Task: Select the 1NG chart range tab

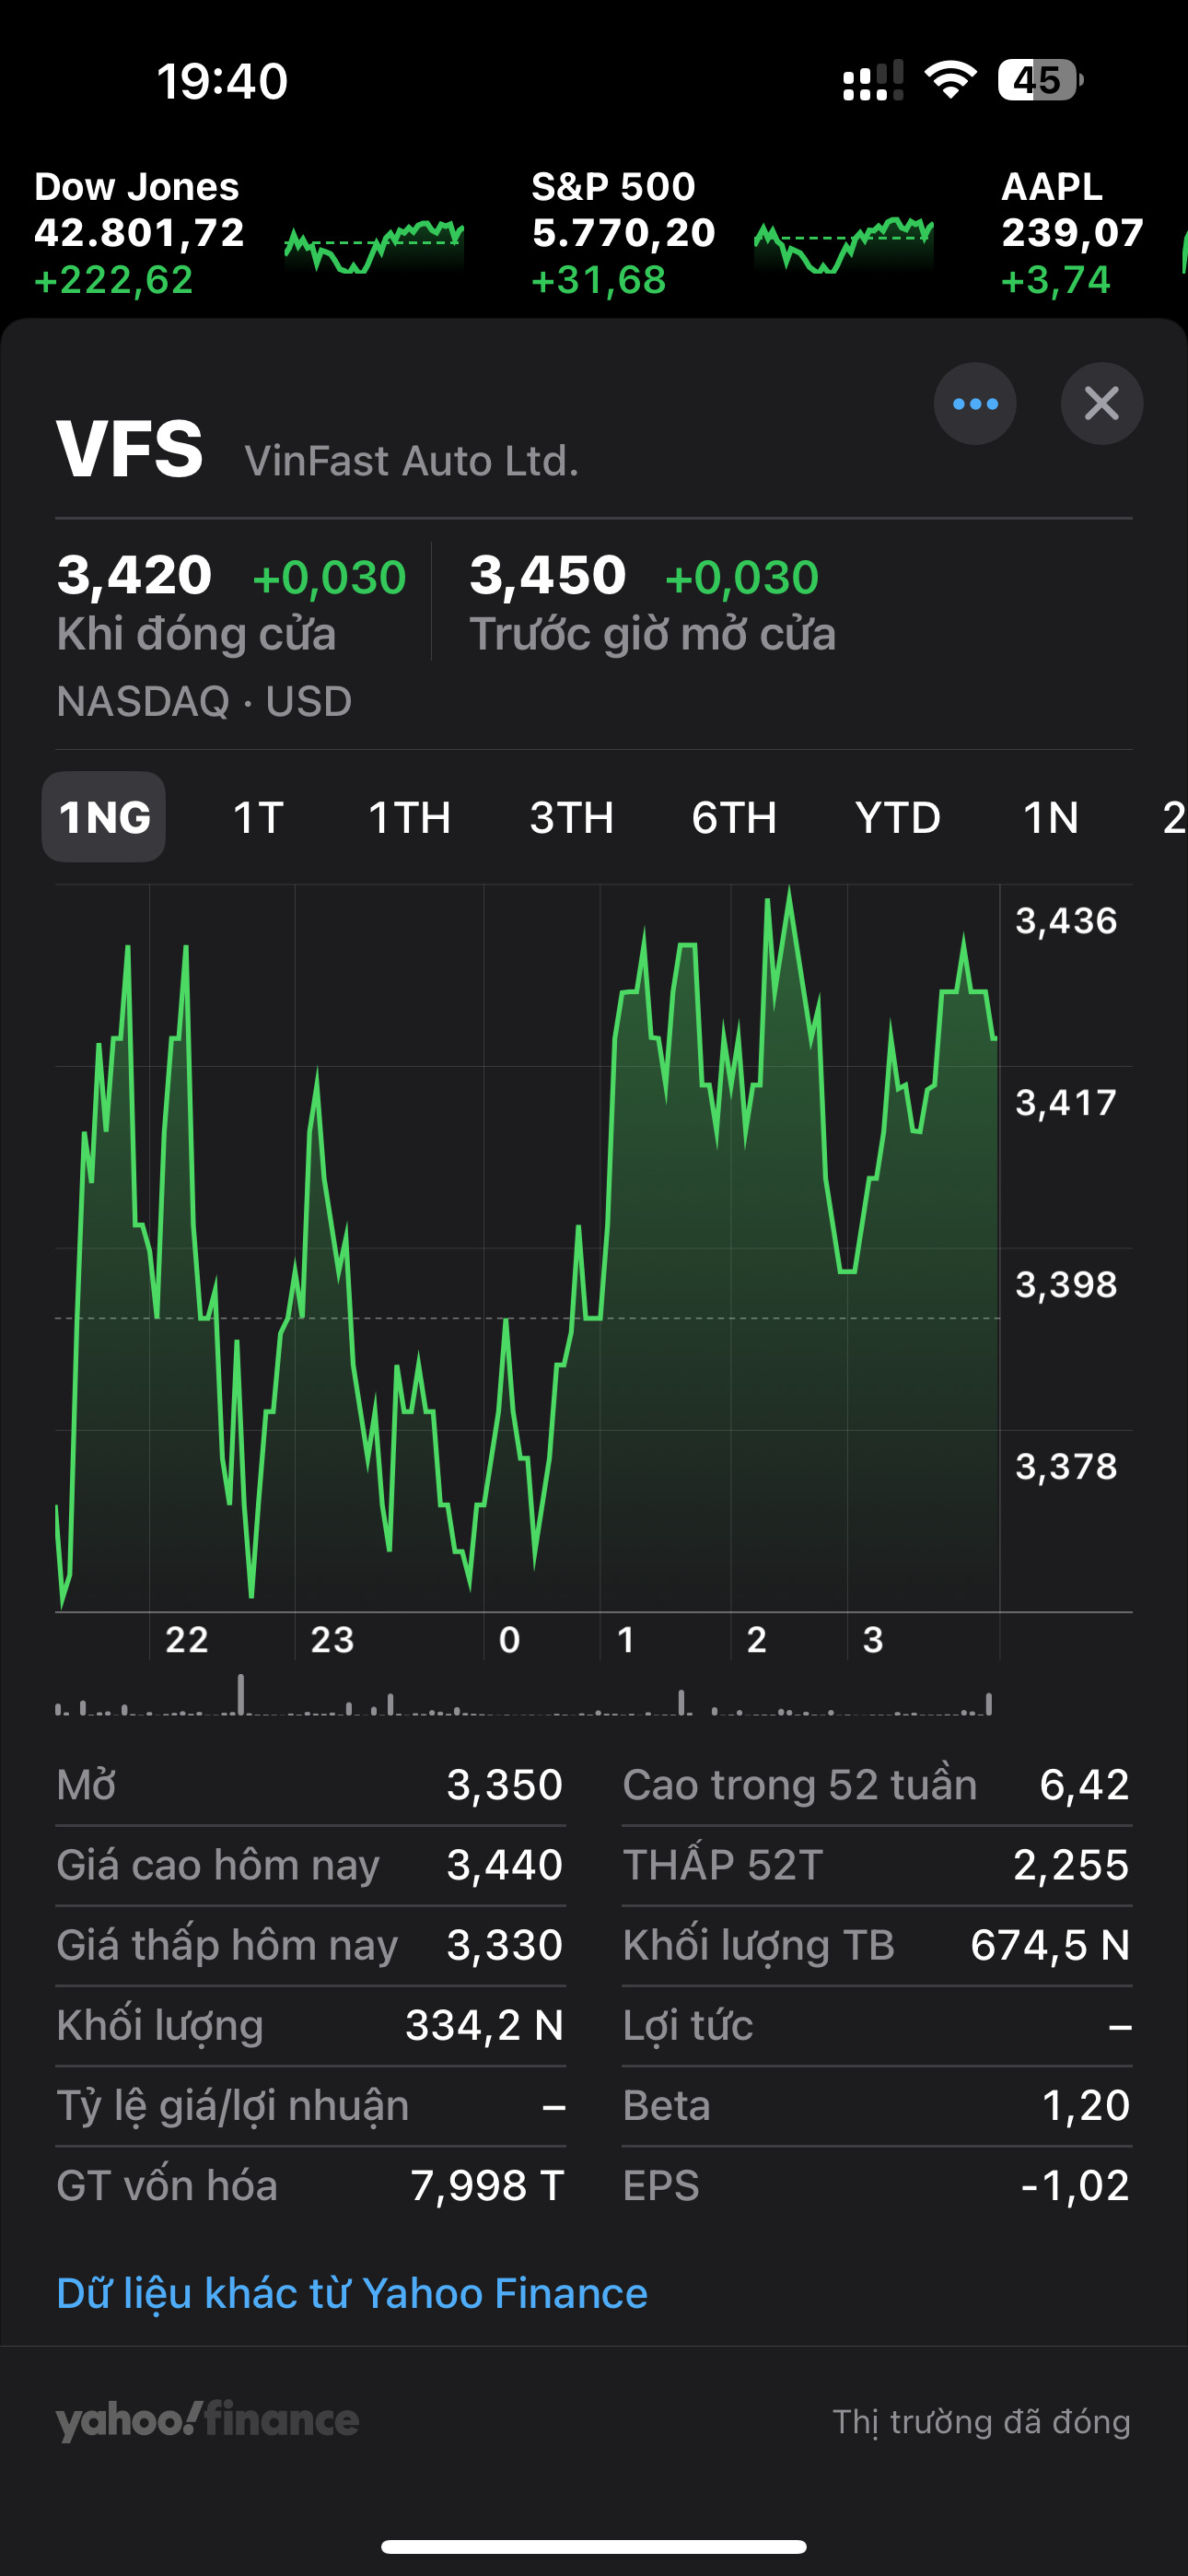Action: tap(104, 817)
